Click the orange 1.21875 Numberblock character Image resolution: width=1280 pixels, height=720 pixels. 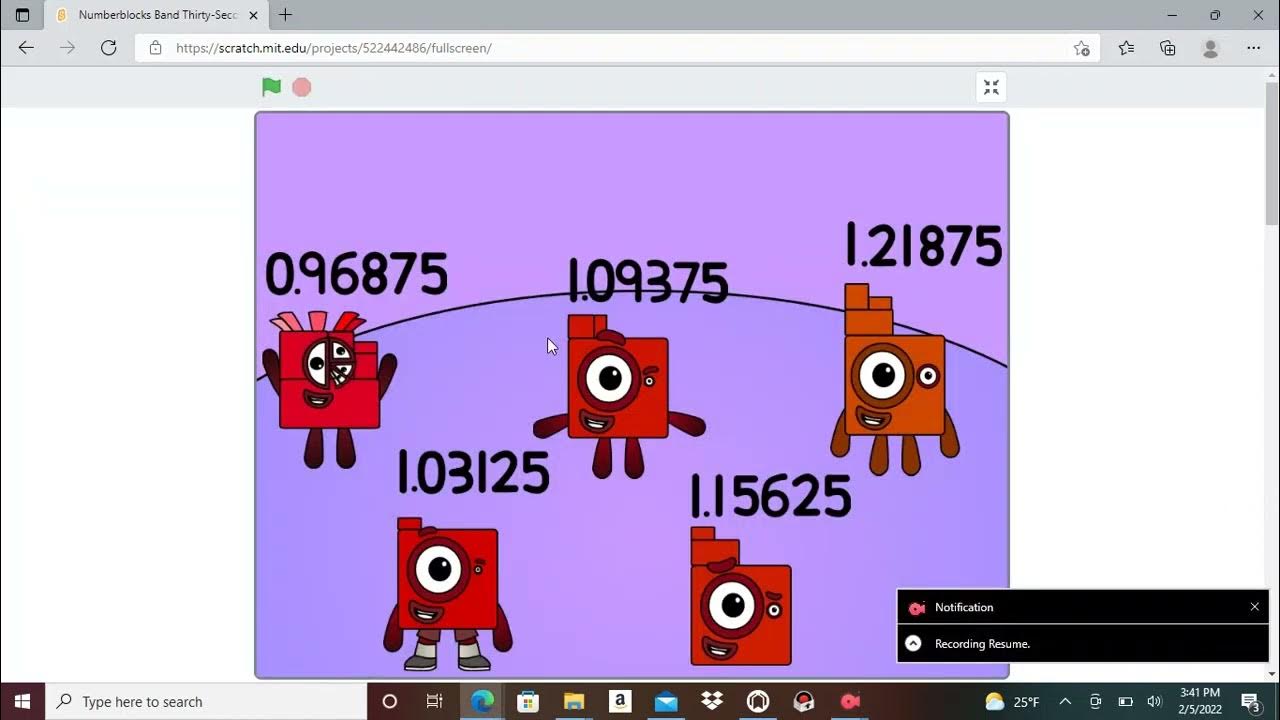point(893,381)
